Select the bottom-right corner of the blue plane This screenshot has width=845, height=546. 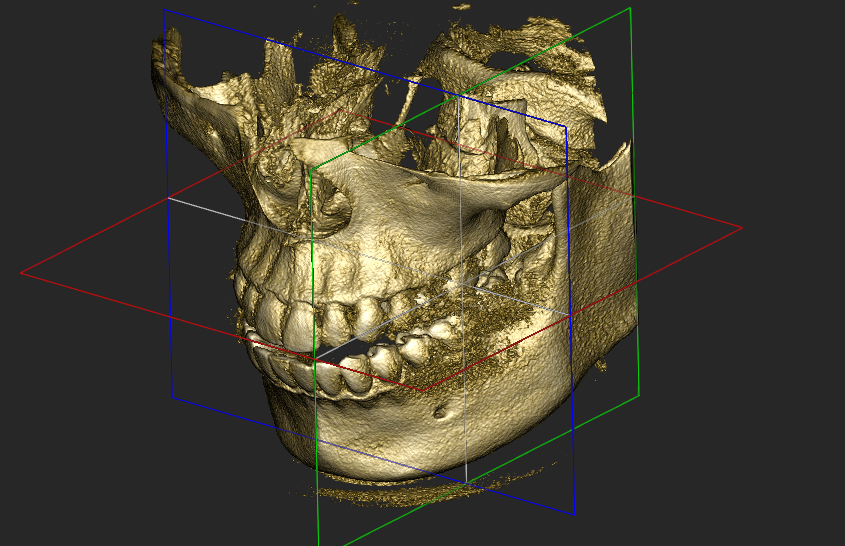click(575, 514)
